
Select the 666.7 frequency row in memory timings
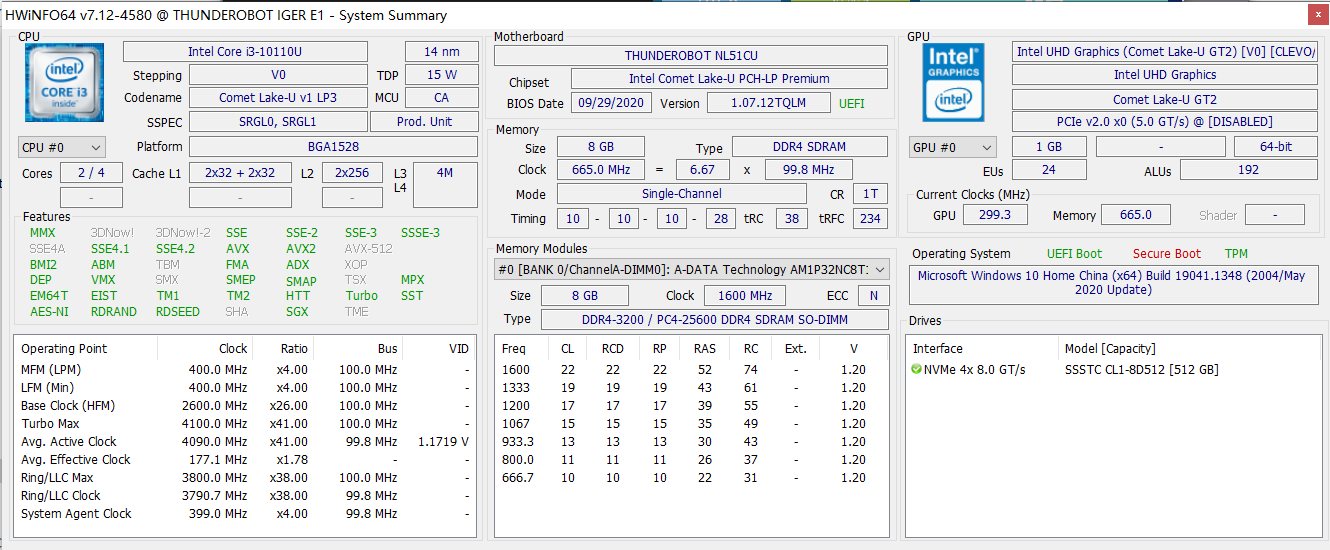691,478
